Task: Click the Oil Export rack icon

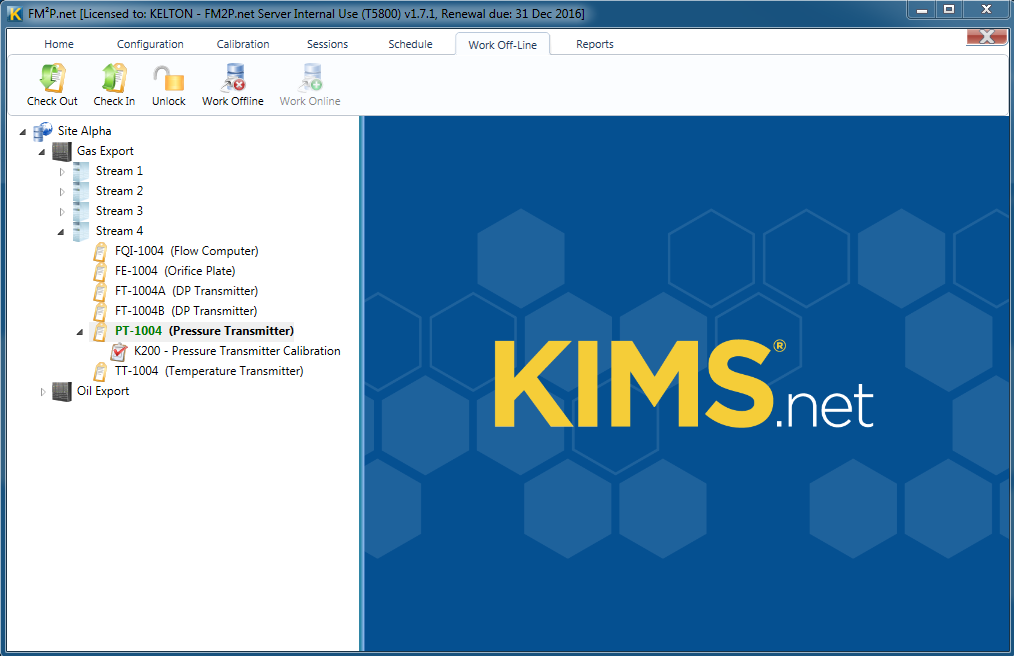Action: tap(61, 391)
